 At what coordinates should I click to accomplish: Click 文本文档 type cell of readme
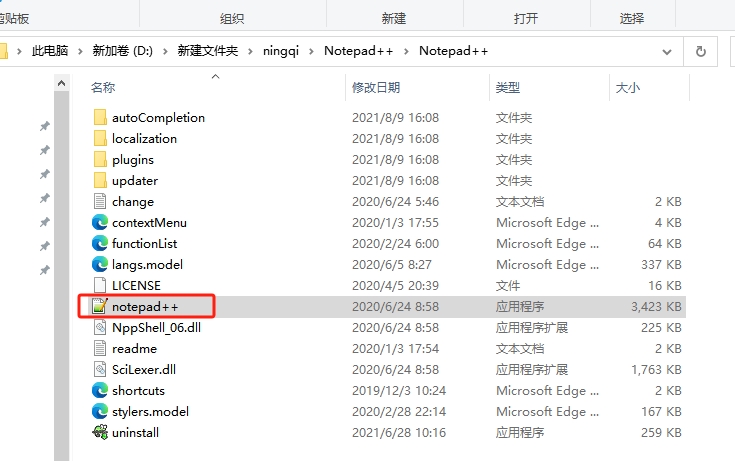click(x=520, y=348)
